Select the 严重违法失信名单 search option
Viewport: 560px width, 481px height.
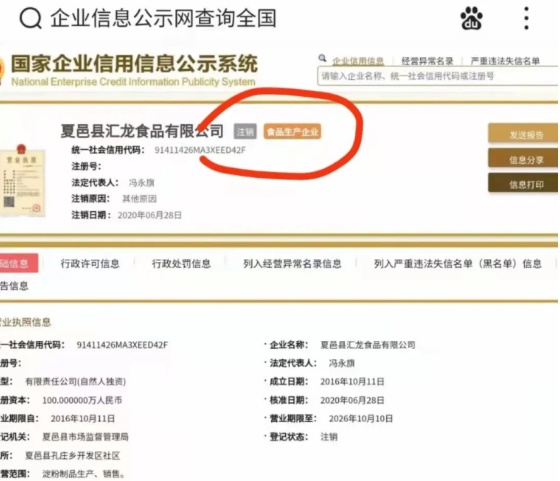tap(505, 61)
